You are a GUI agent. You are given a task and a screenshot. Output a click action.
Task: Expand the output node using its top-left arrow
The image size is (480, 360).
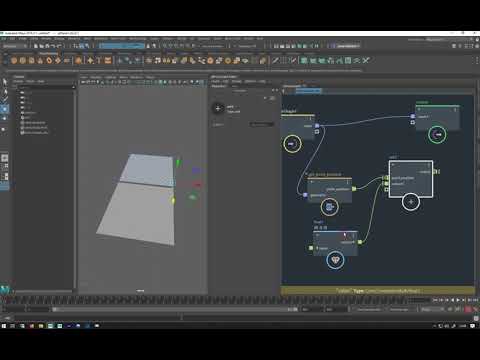(419, 109)
